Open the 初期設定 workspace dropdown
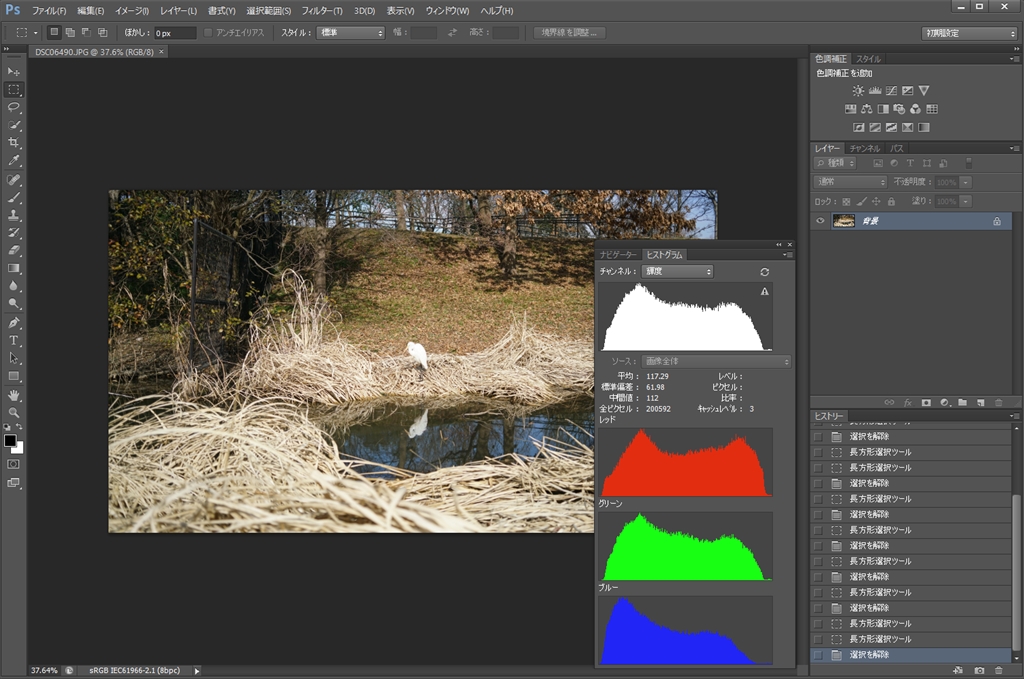This screenshot has width=1024, height=679. coord(968,33)
